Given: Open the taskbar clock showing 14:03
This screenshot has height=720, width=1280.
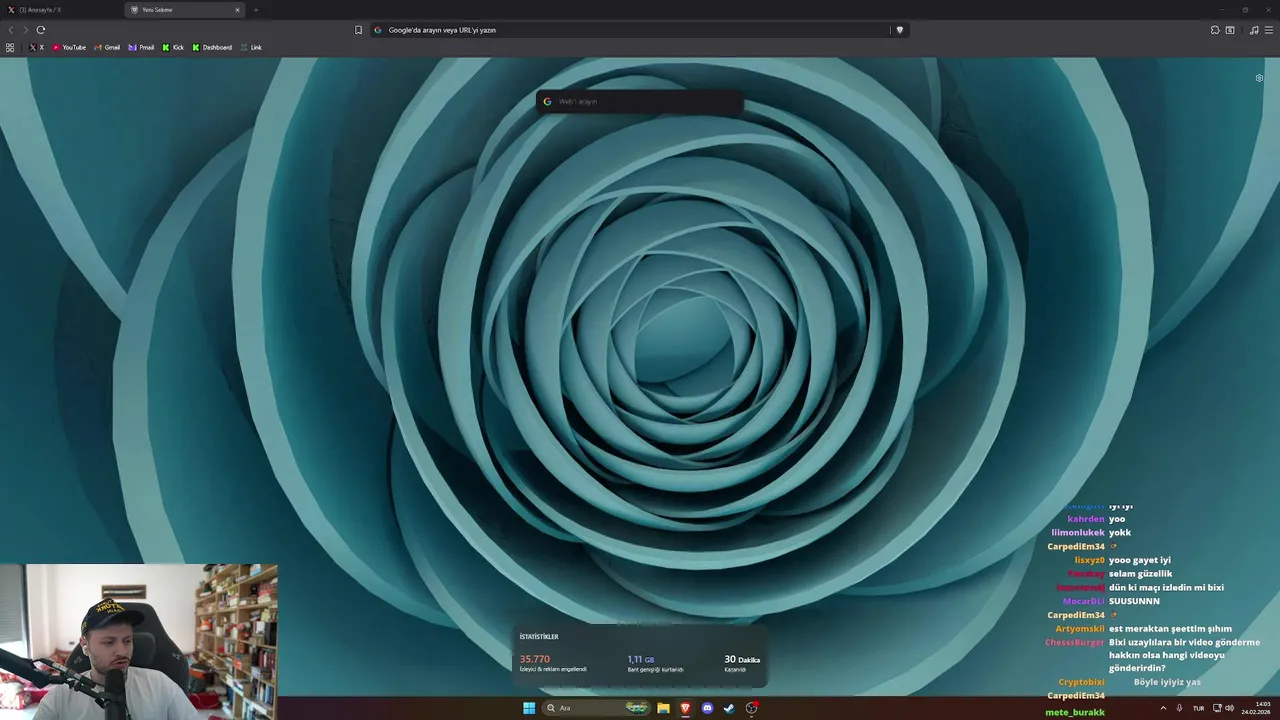Looking at the screenshot, I should coord(1257,708).
